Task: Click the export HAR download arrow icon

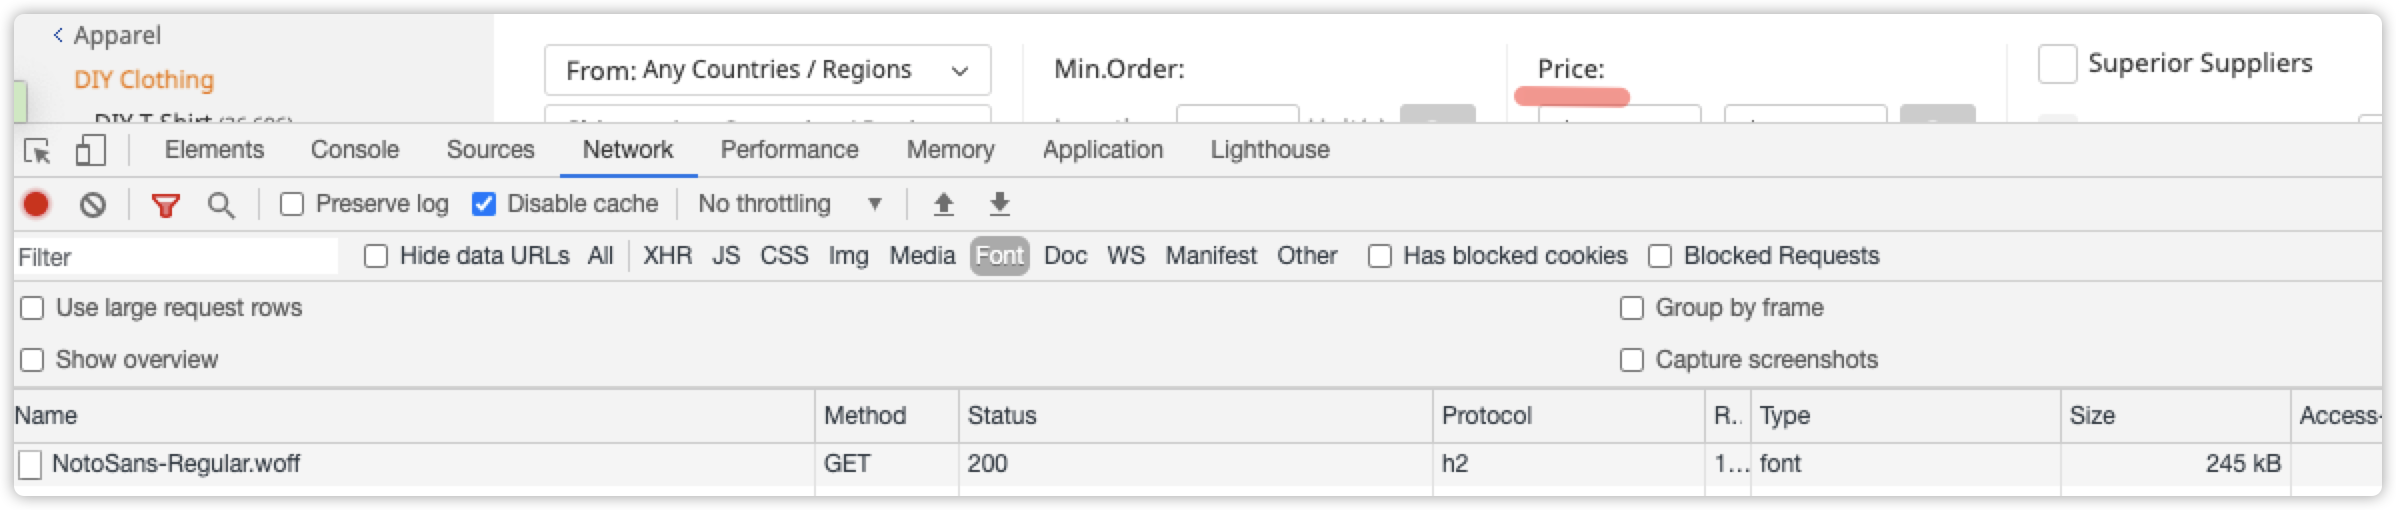Action: tap(999, 204)
